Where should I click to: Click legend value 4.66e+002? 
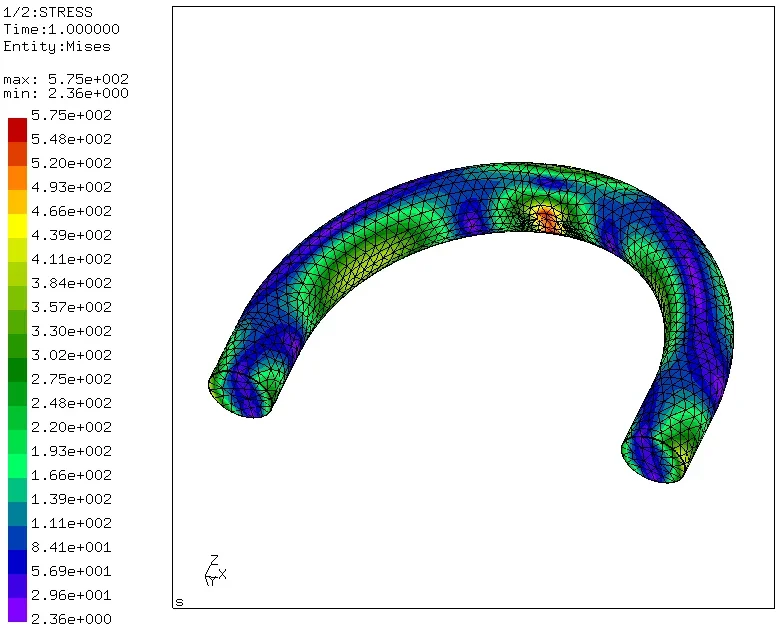(72, 211)
